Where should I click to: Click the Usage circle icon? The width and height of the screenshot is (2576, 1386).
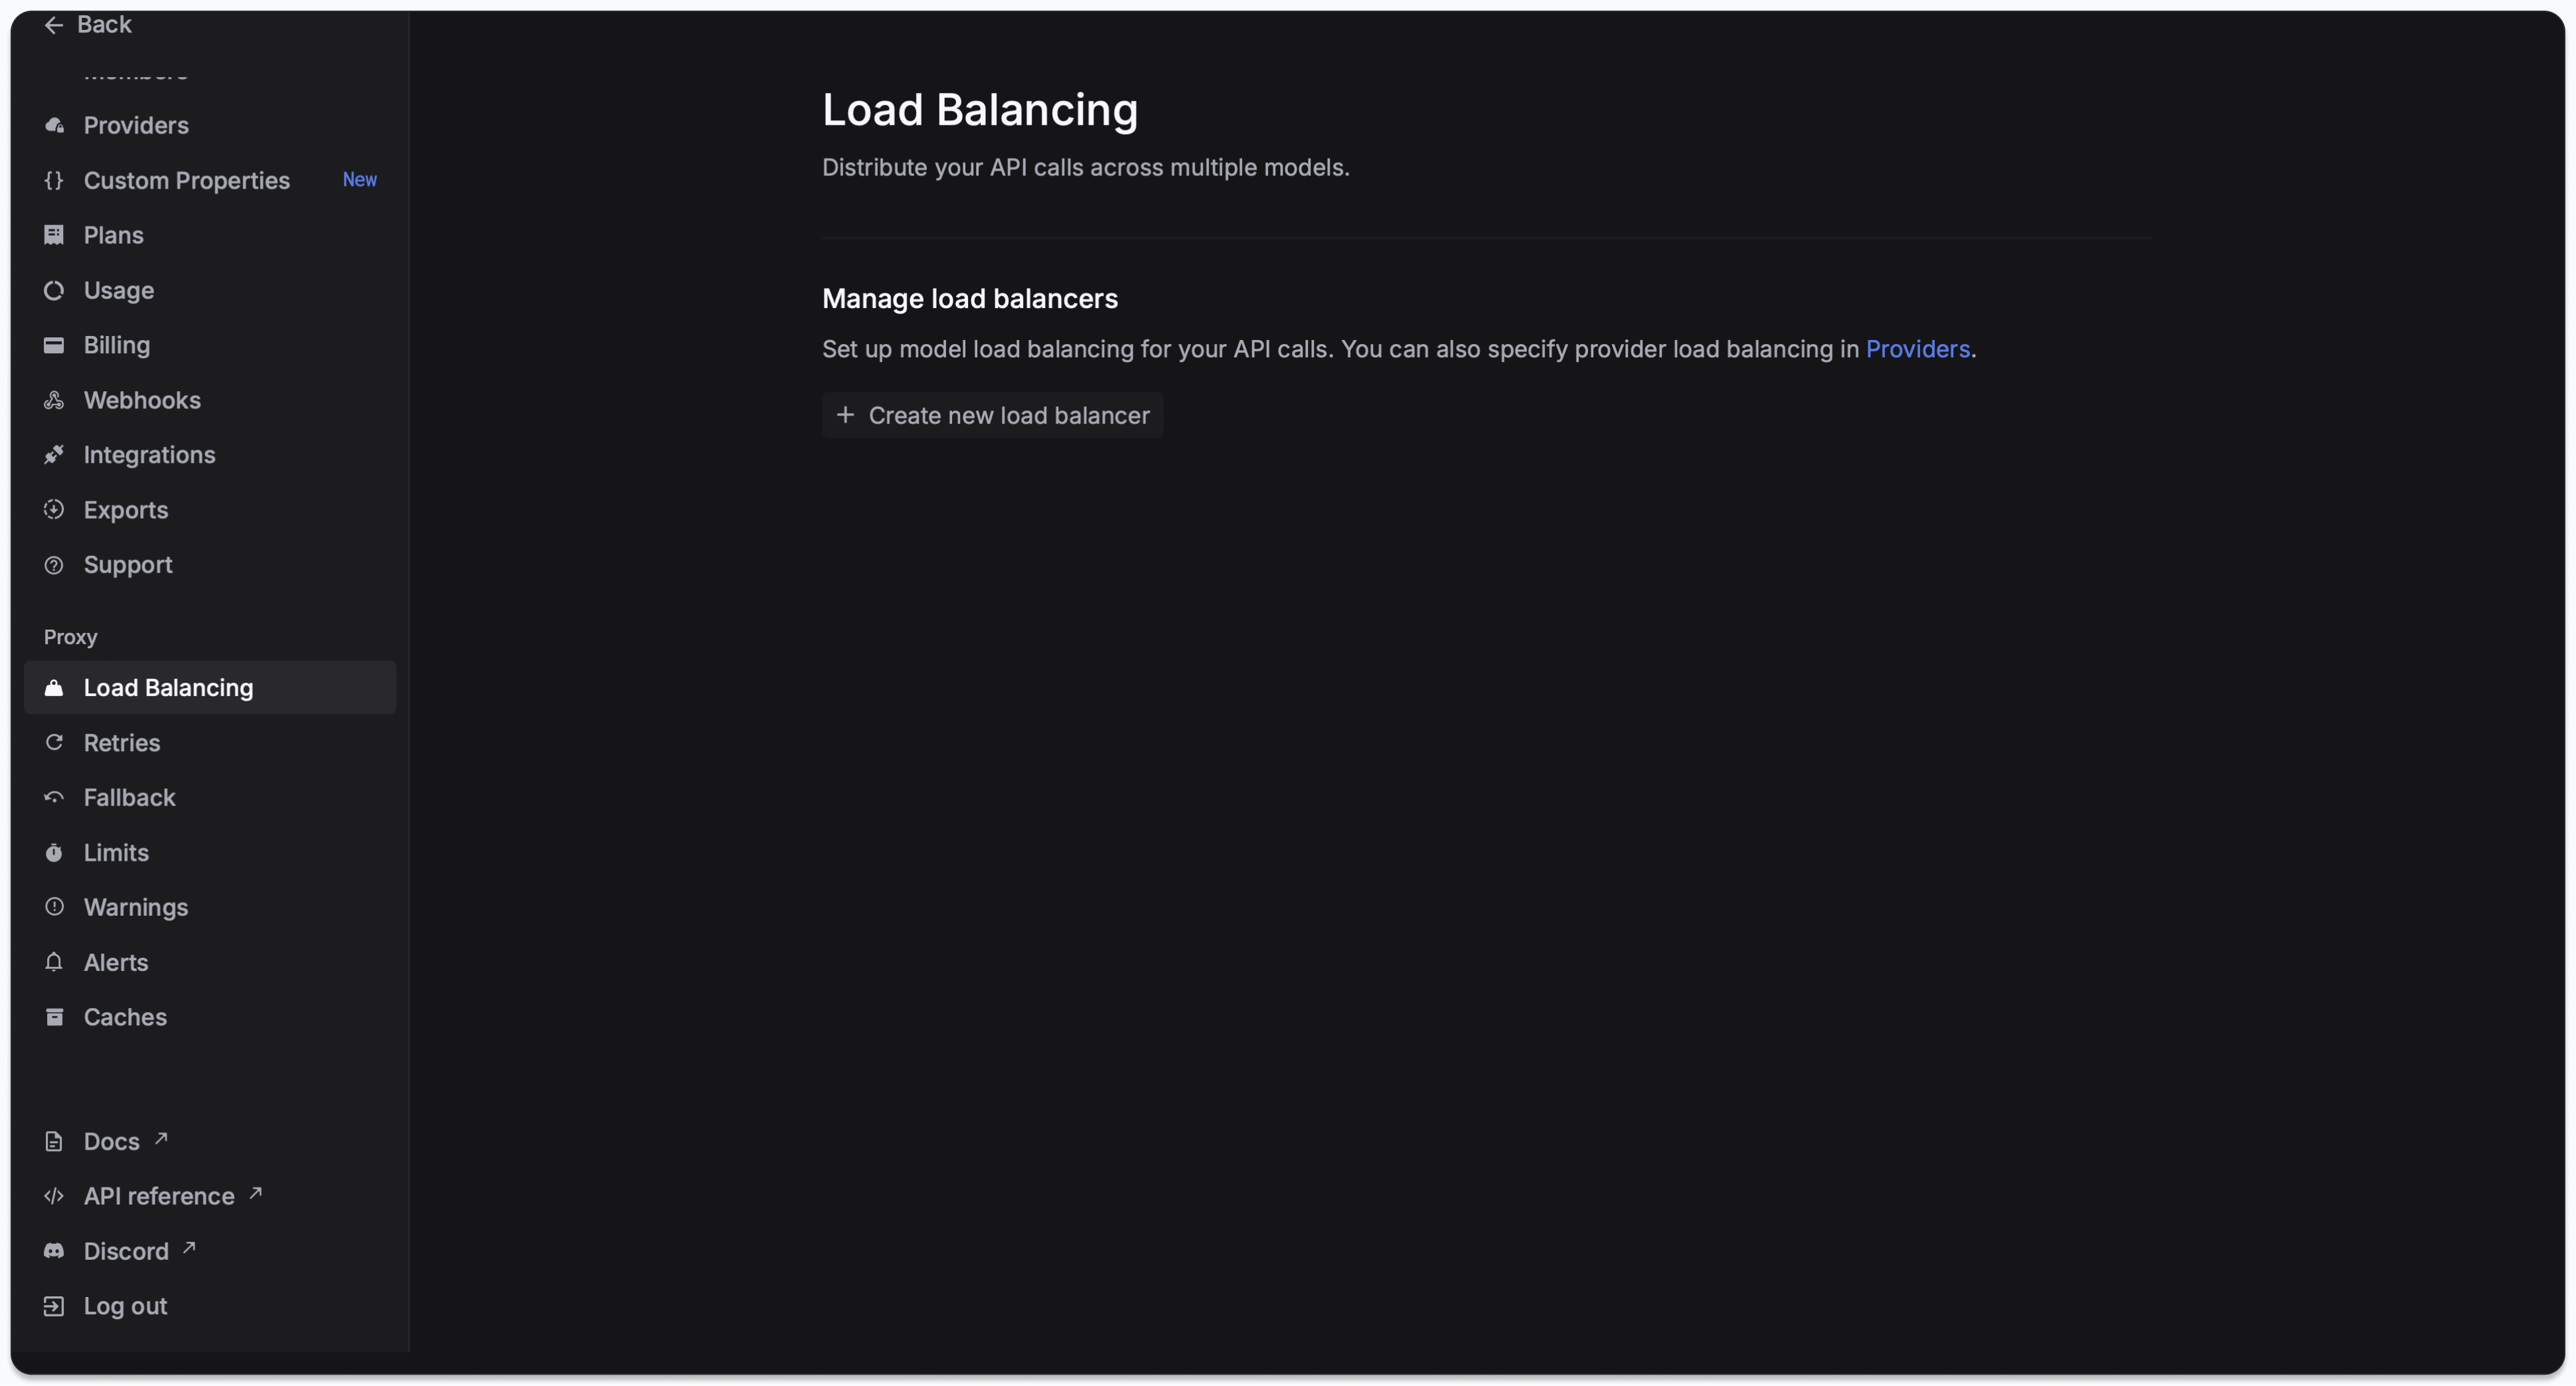pos(54,290)
